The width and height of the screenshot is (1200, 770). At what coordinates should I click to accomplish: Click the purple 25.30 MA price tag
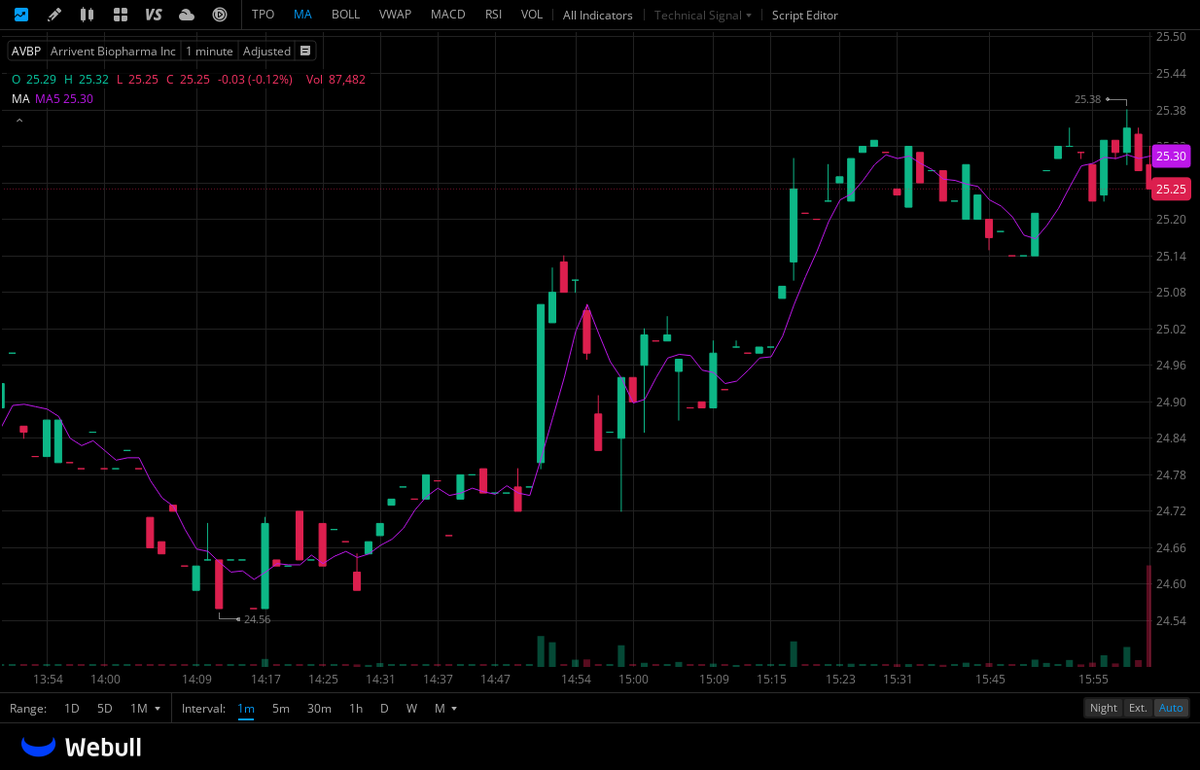point(1171,156)
